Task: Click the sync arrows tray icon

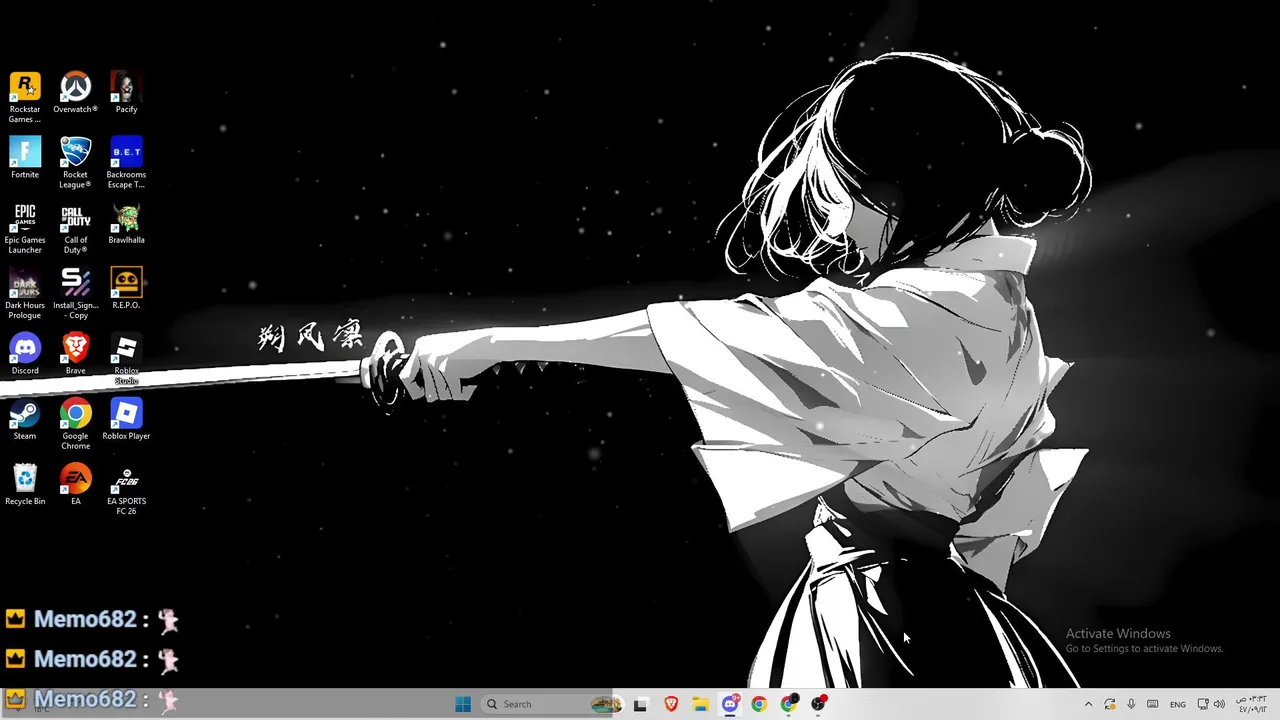Action: click(1110, 704)
